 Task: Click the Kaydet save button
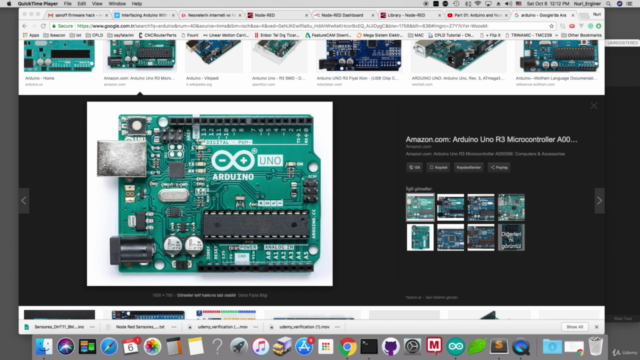tap(438, 167)
